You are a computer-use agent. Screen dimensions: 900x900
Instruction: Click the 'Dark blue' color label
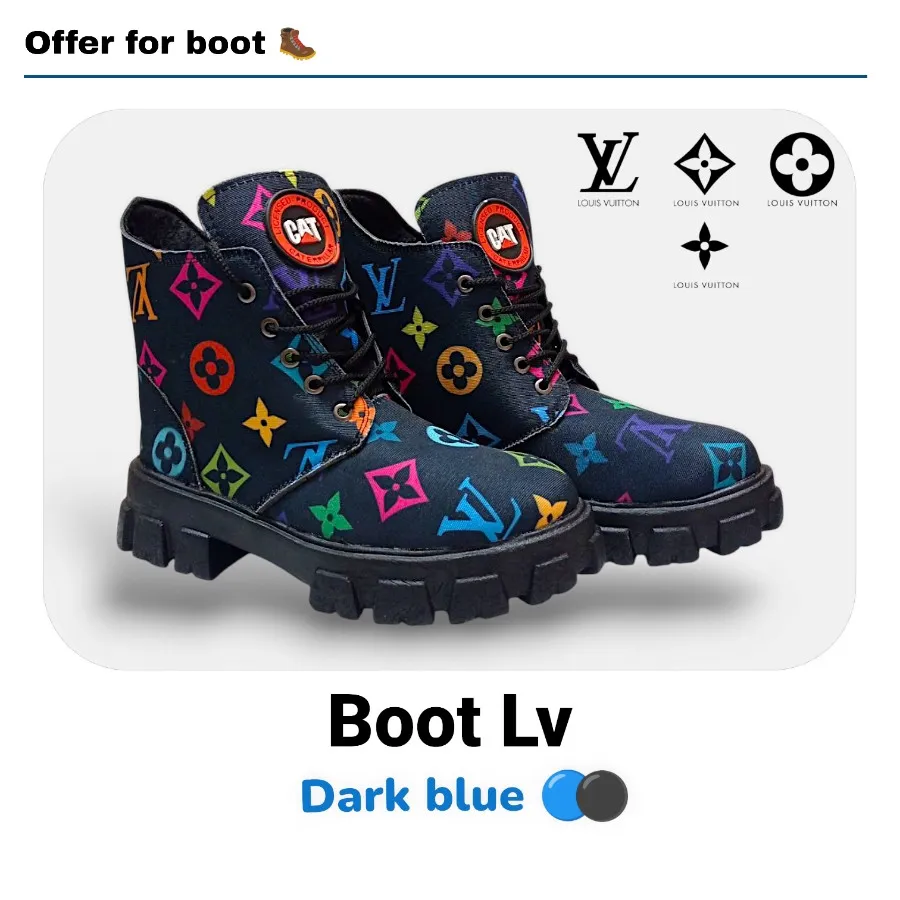pyautogui.click(x=412, y=796)
